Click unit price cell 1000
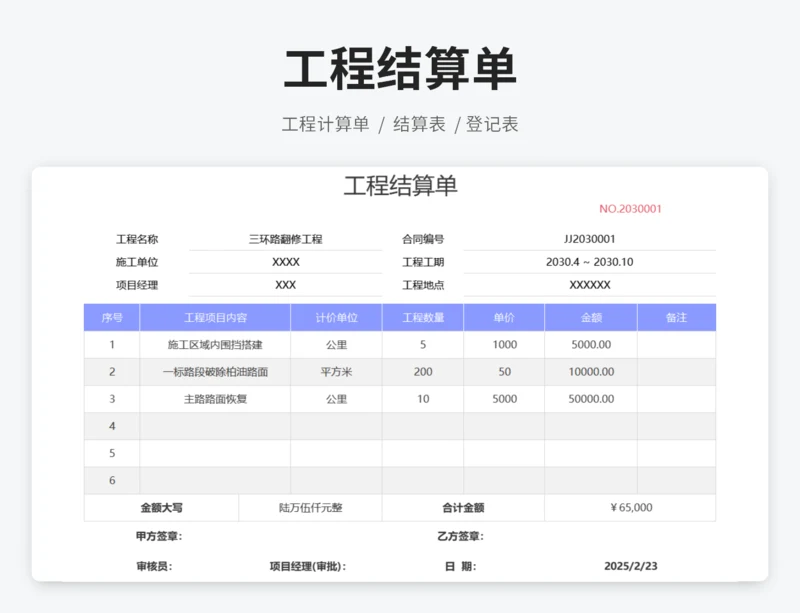 pyautogui.click(x=504, y=345)
